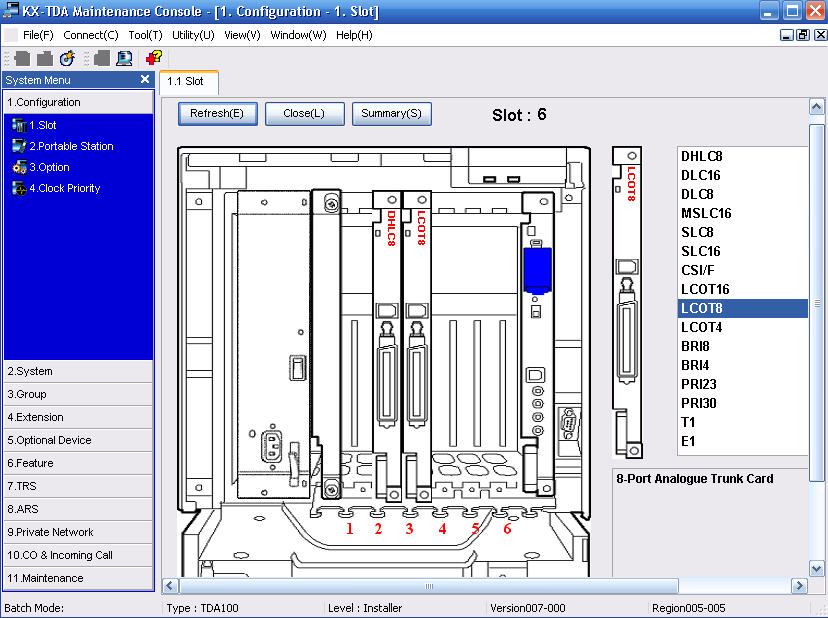The image size is (828, 618).
Task: Expand the 7.TRS section
Action: pos(79,486)
